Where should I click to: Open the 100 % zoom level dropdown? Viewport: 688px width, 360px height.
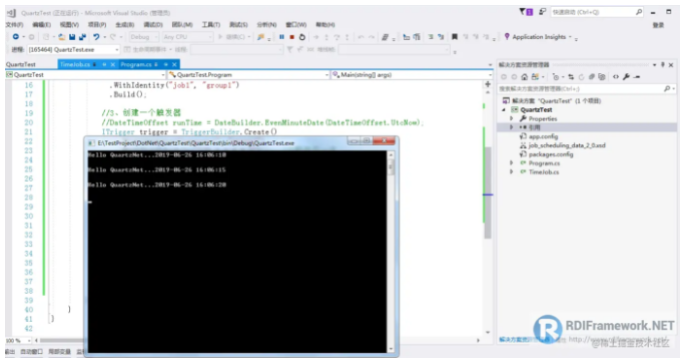[x=18, y=340]
